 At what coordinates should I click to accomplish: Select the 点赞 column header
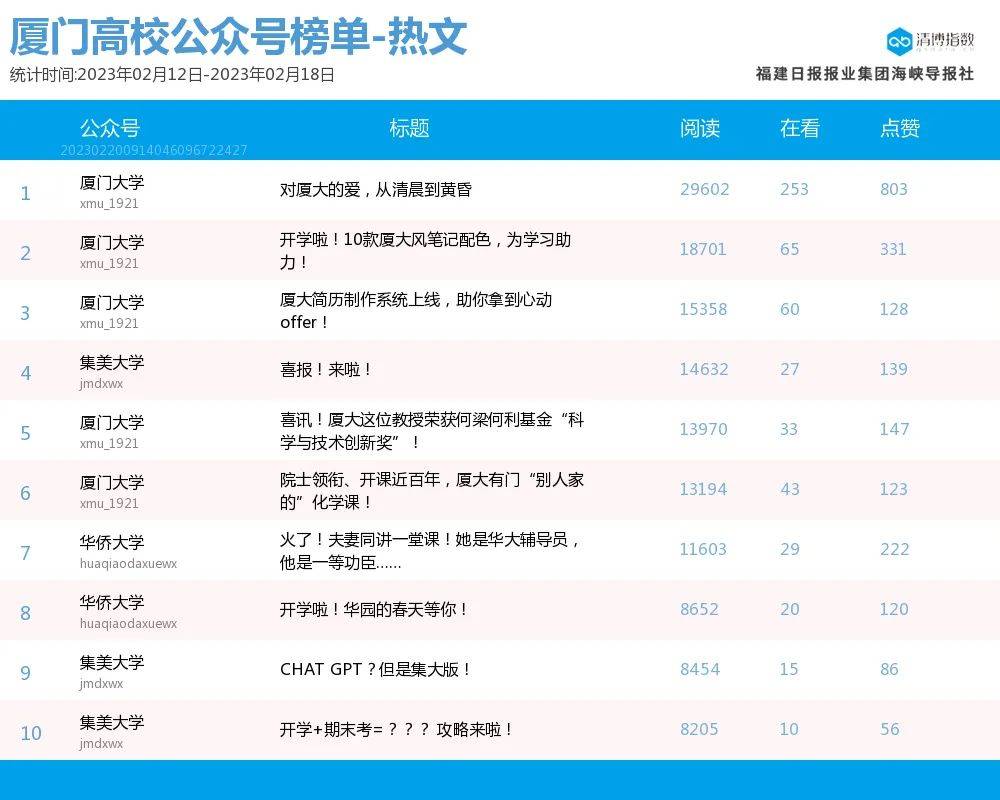click(x=899, y=128)
